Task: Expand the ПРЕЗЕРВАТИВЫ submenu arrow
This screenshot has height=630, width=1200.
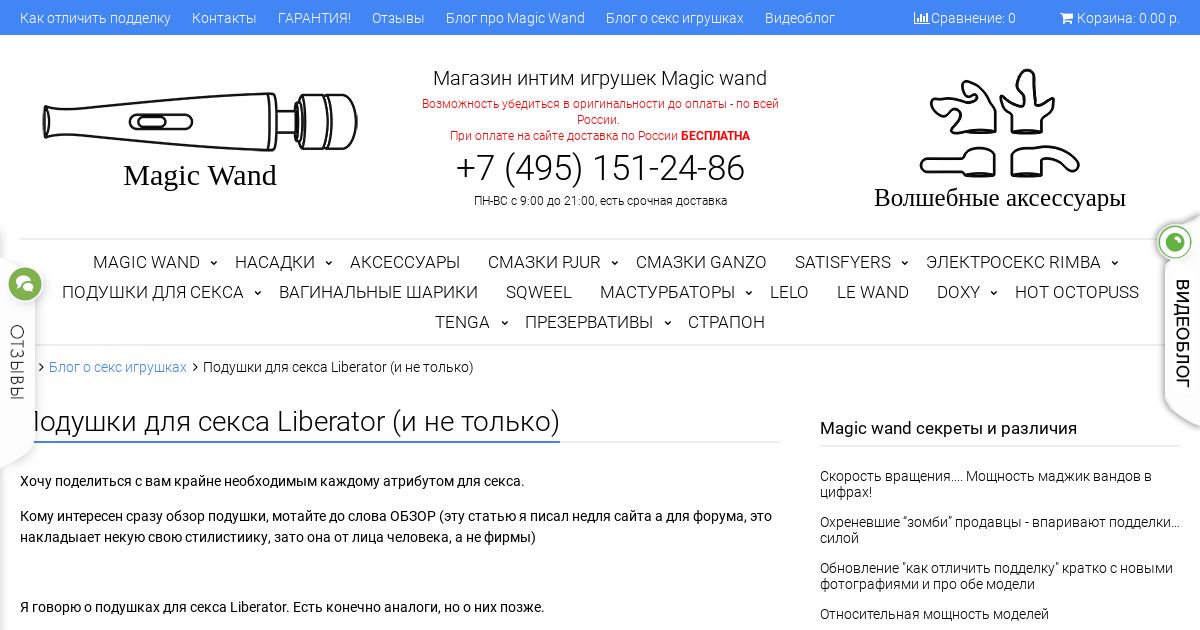Action: 666,323
